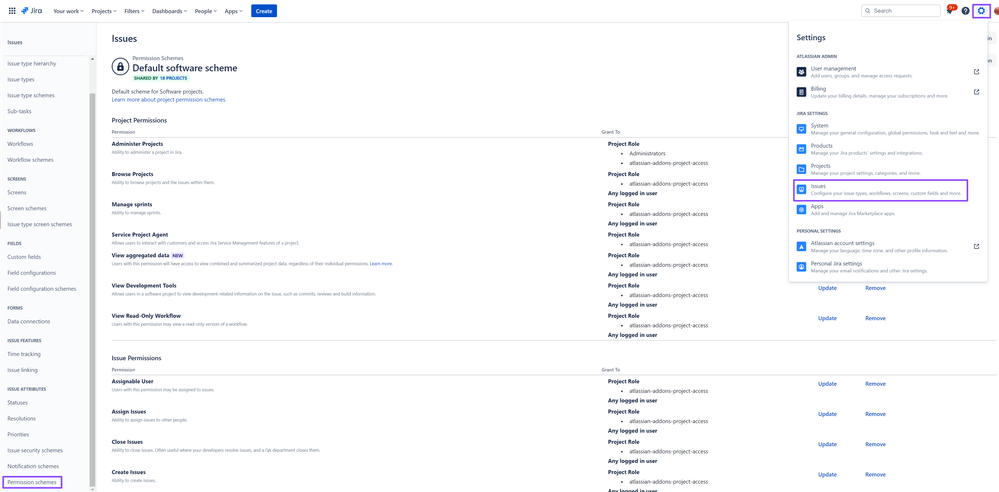Image resolution: width=999 pixels, height=492 pixels.
Task: Open Issue type schemes in sidebar
Action: (31, 95)
